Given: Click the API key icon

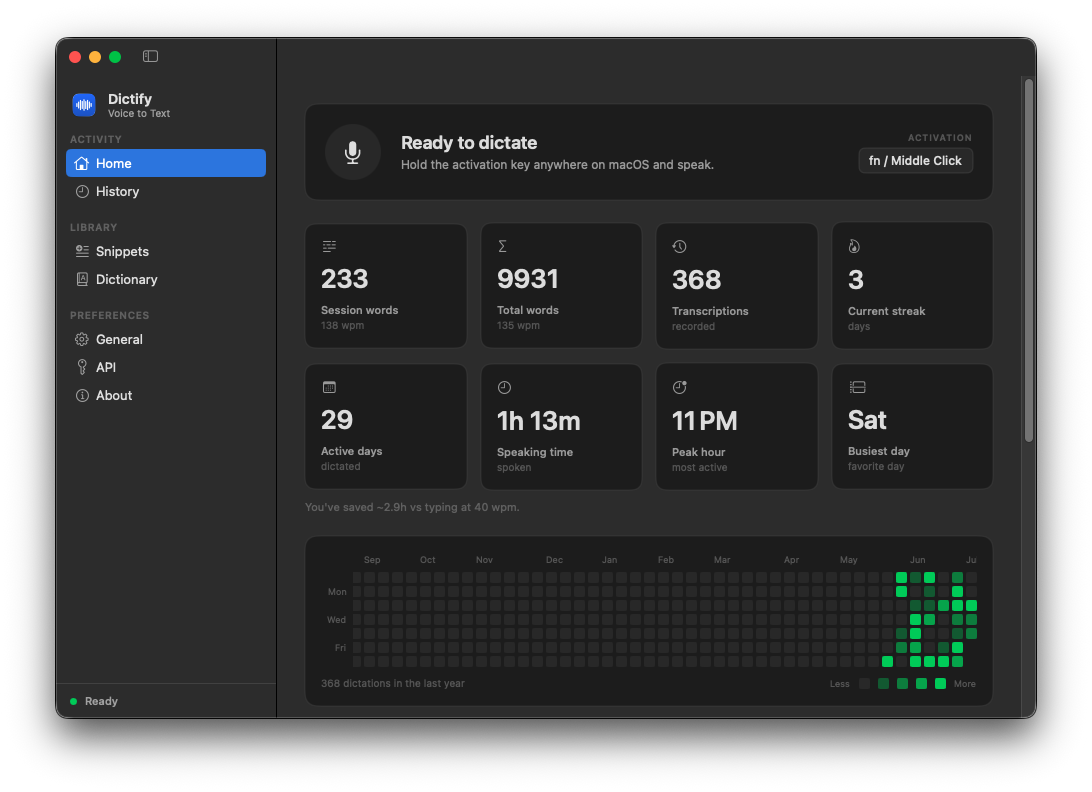Looking at the screenshot, I should [x=82, y=367].
